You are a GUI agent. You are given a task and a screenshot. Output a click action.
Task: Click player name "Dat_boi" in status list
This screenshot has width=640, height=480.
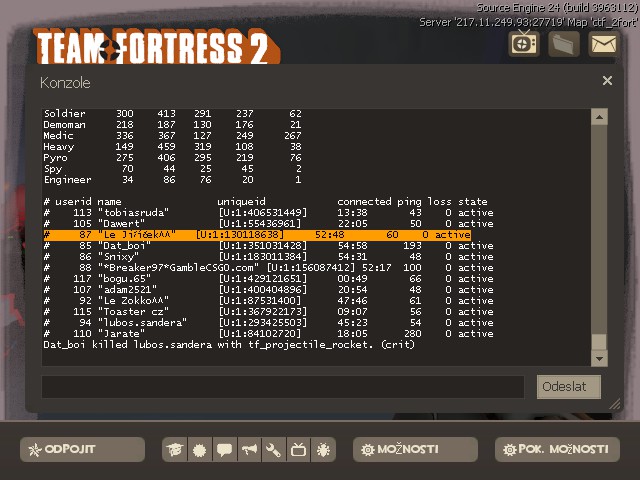pos(124,246)
